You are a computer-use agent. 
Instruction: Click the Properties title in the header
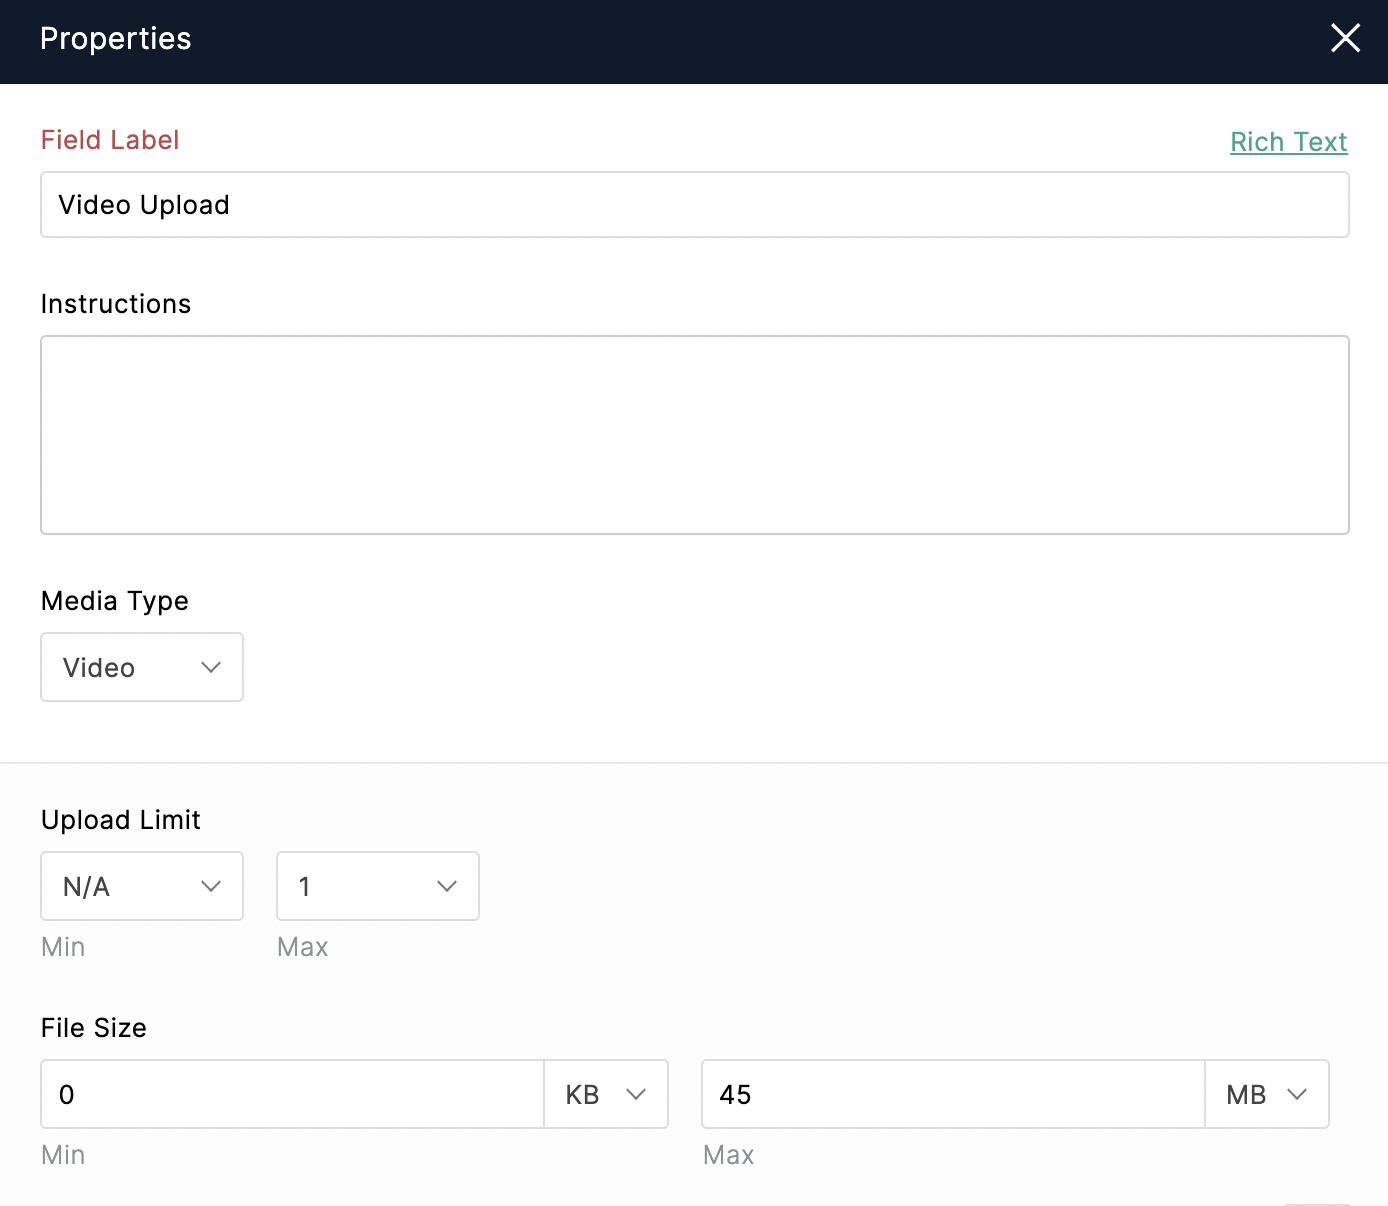pos(116,39)
